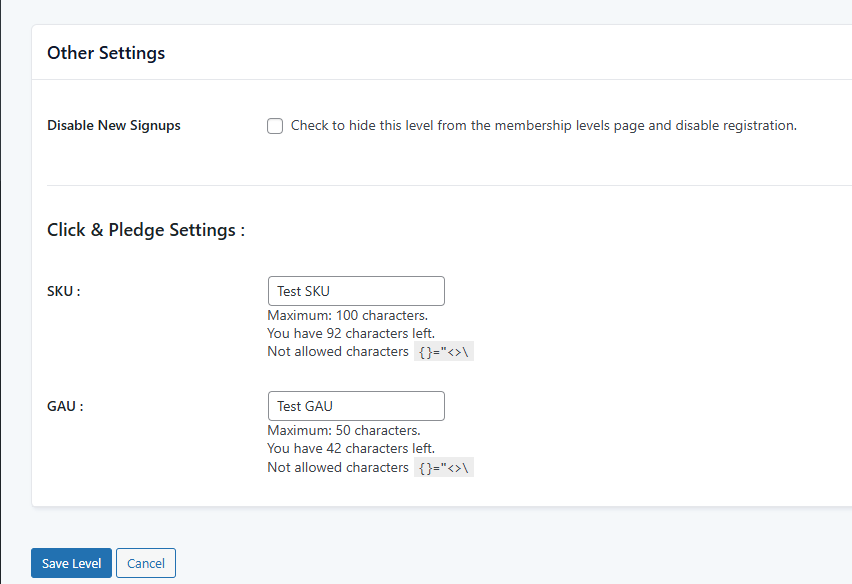Click the 'You have 42 characters left.' counter
Viewport: 852px width, 584px height.
point(351,448)
